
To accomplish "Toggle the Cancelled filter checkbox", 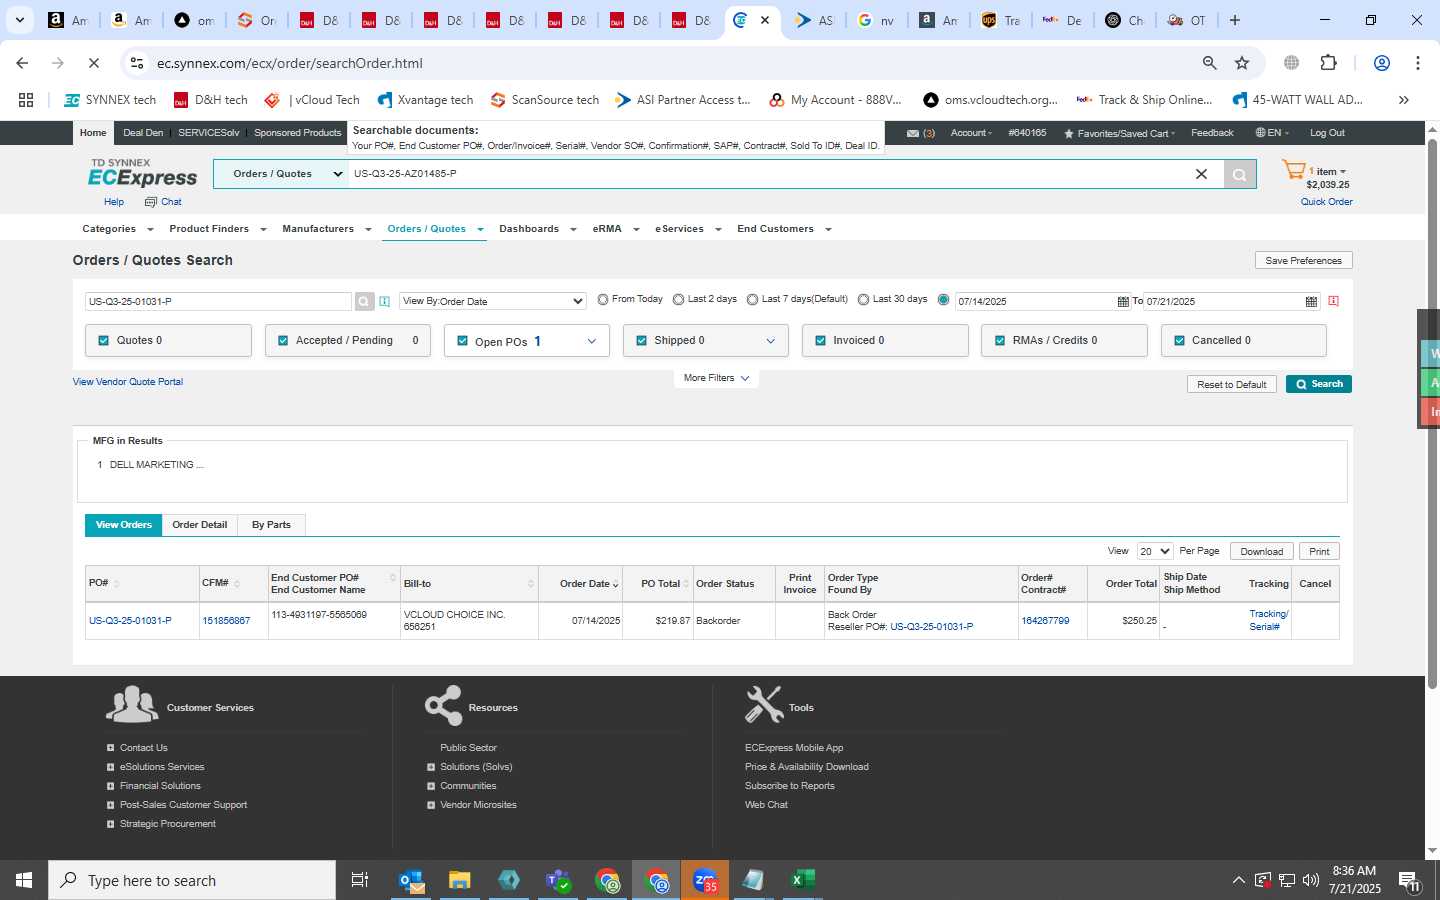I will (x=1178, y=340).
